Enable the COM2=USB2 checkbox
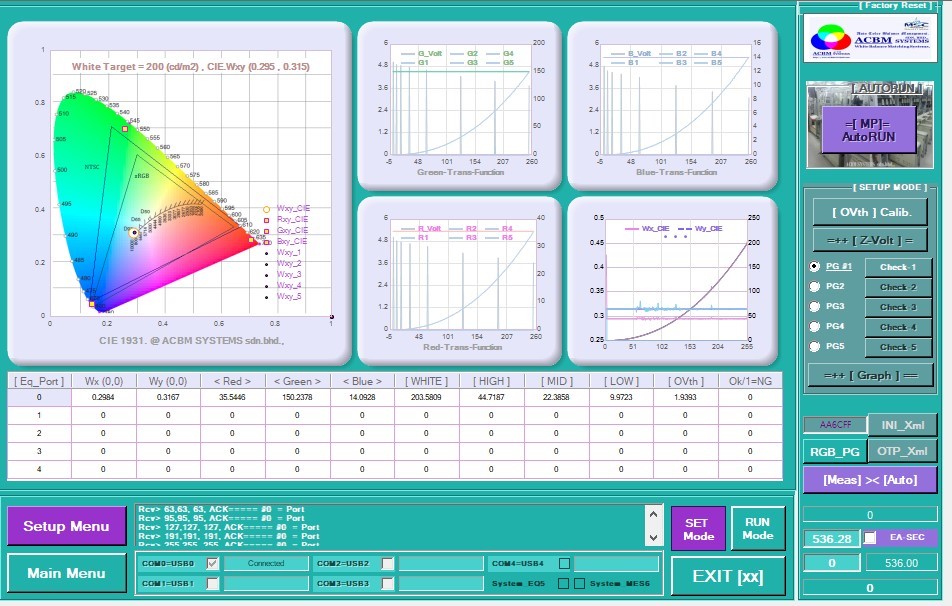Image resolution: width=952 pixels, height=606 pixels. point(387,563)
